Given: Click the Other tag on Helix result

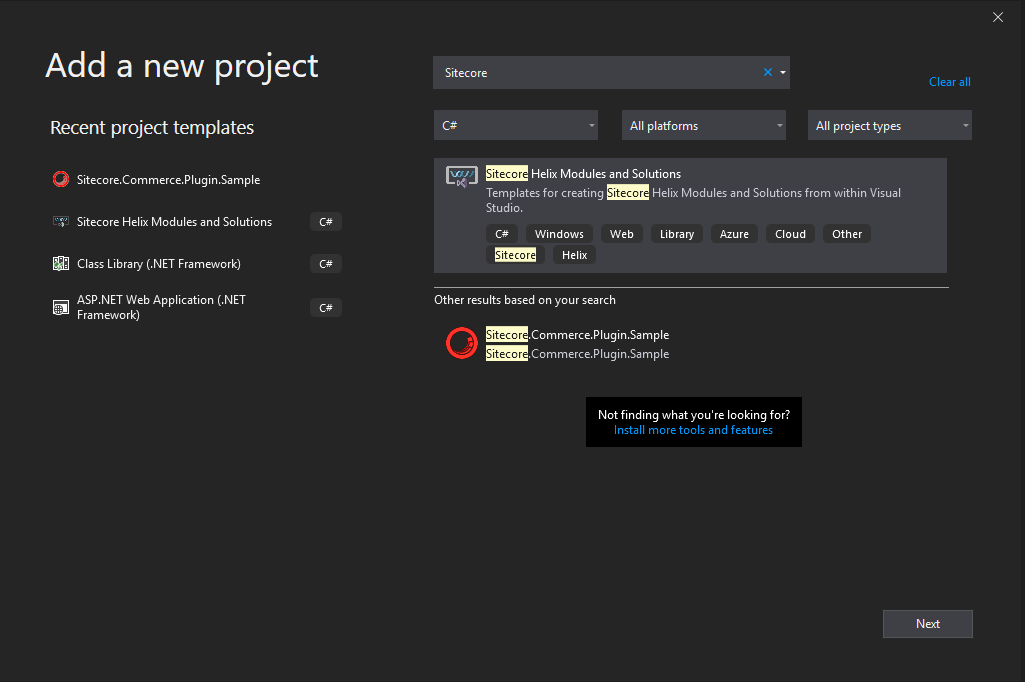Looking at the screenshot, I should [x=847, y=233].
